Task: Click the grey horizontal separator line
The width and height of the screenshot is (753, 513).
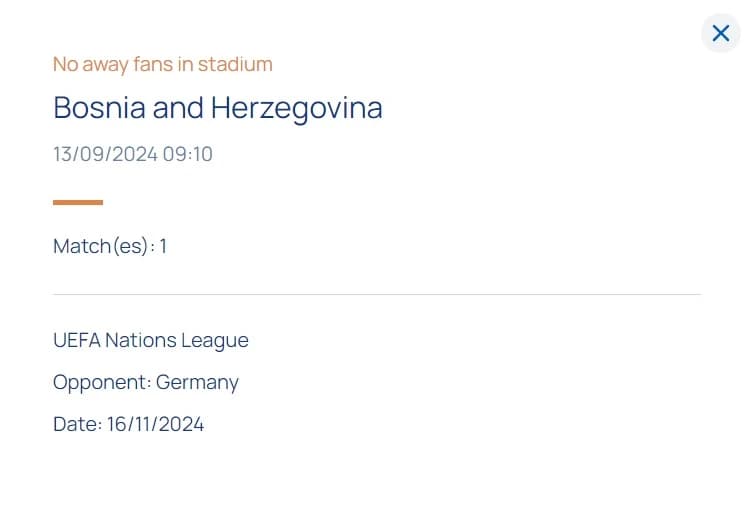Action: 377,294
